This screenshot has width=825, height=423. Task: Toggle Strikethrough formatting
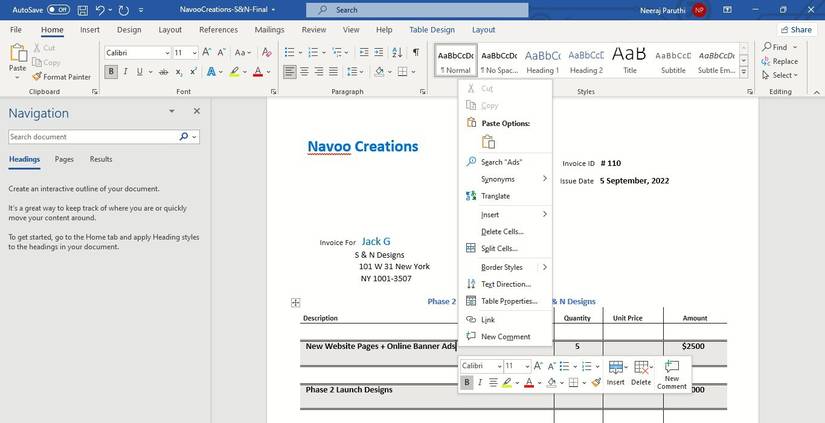pyautogui.click(x=164, y=72)
